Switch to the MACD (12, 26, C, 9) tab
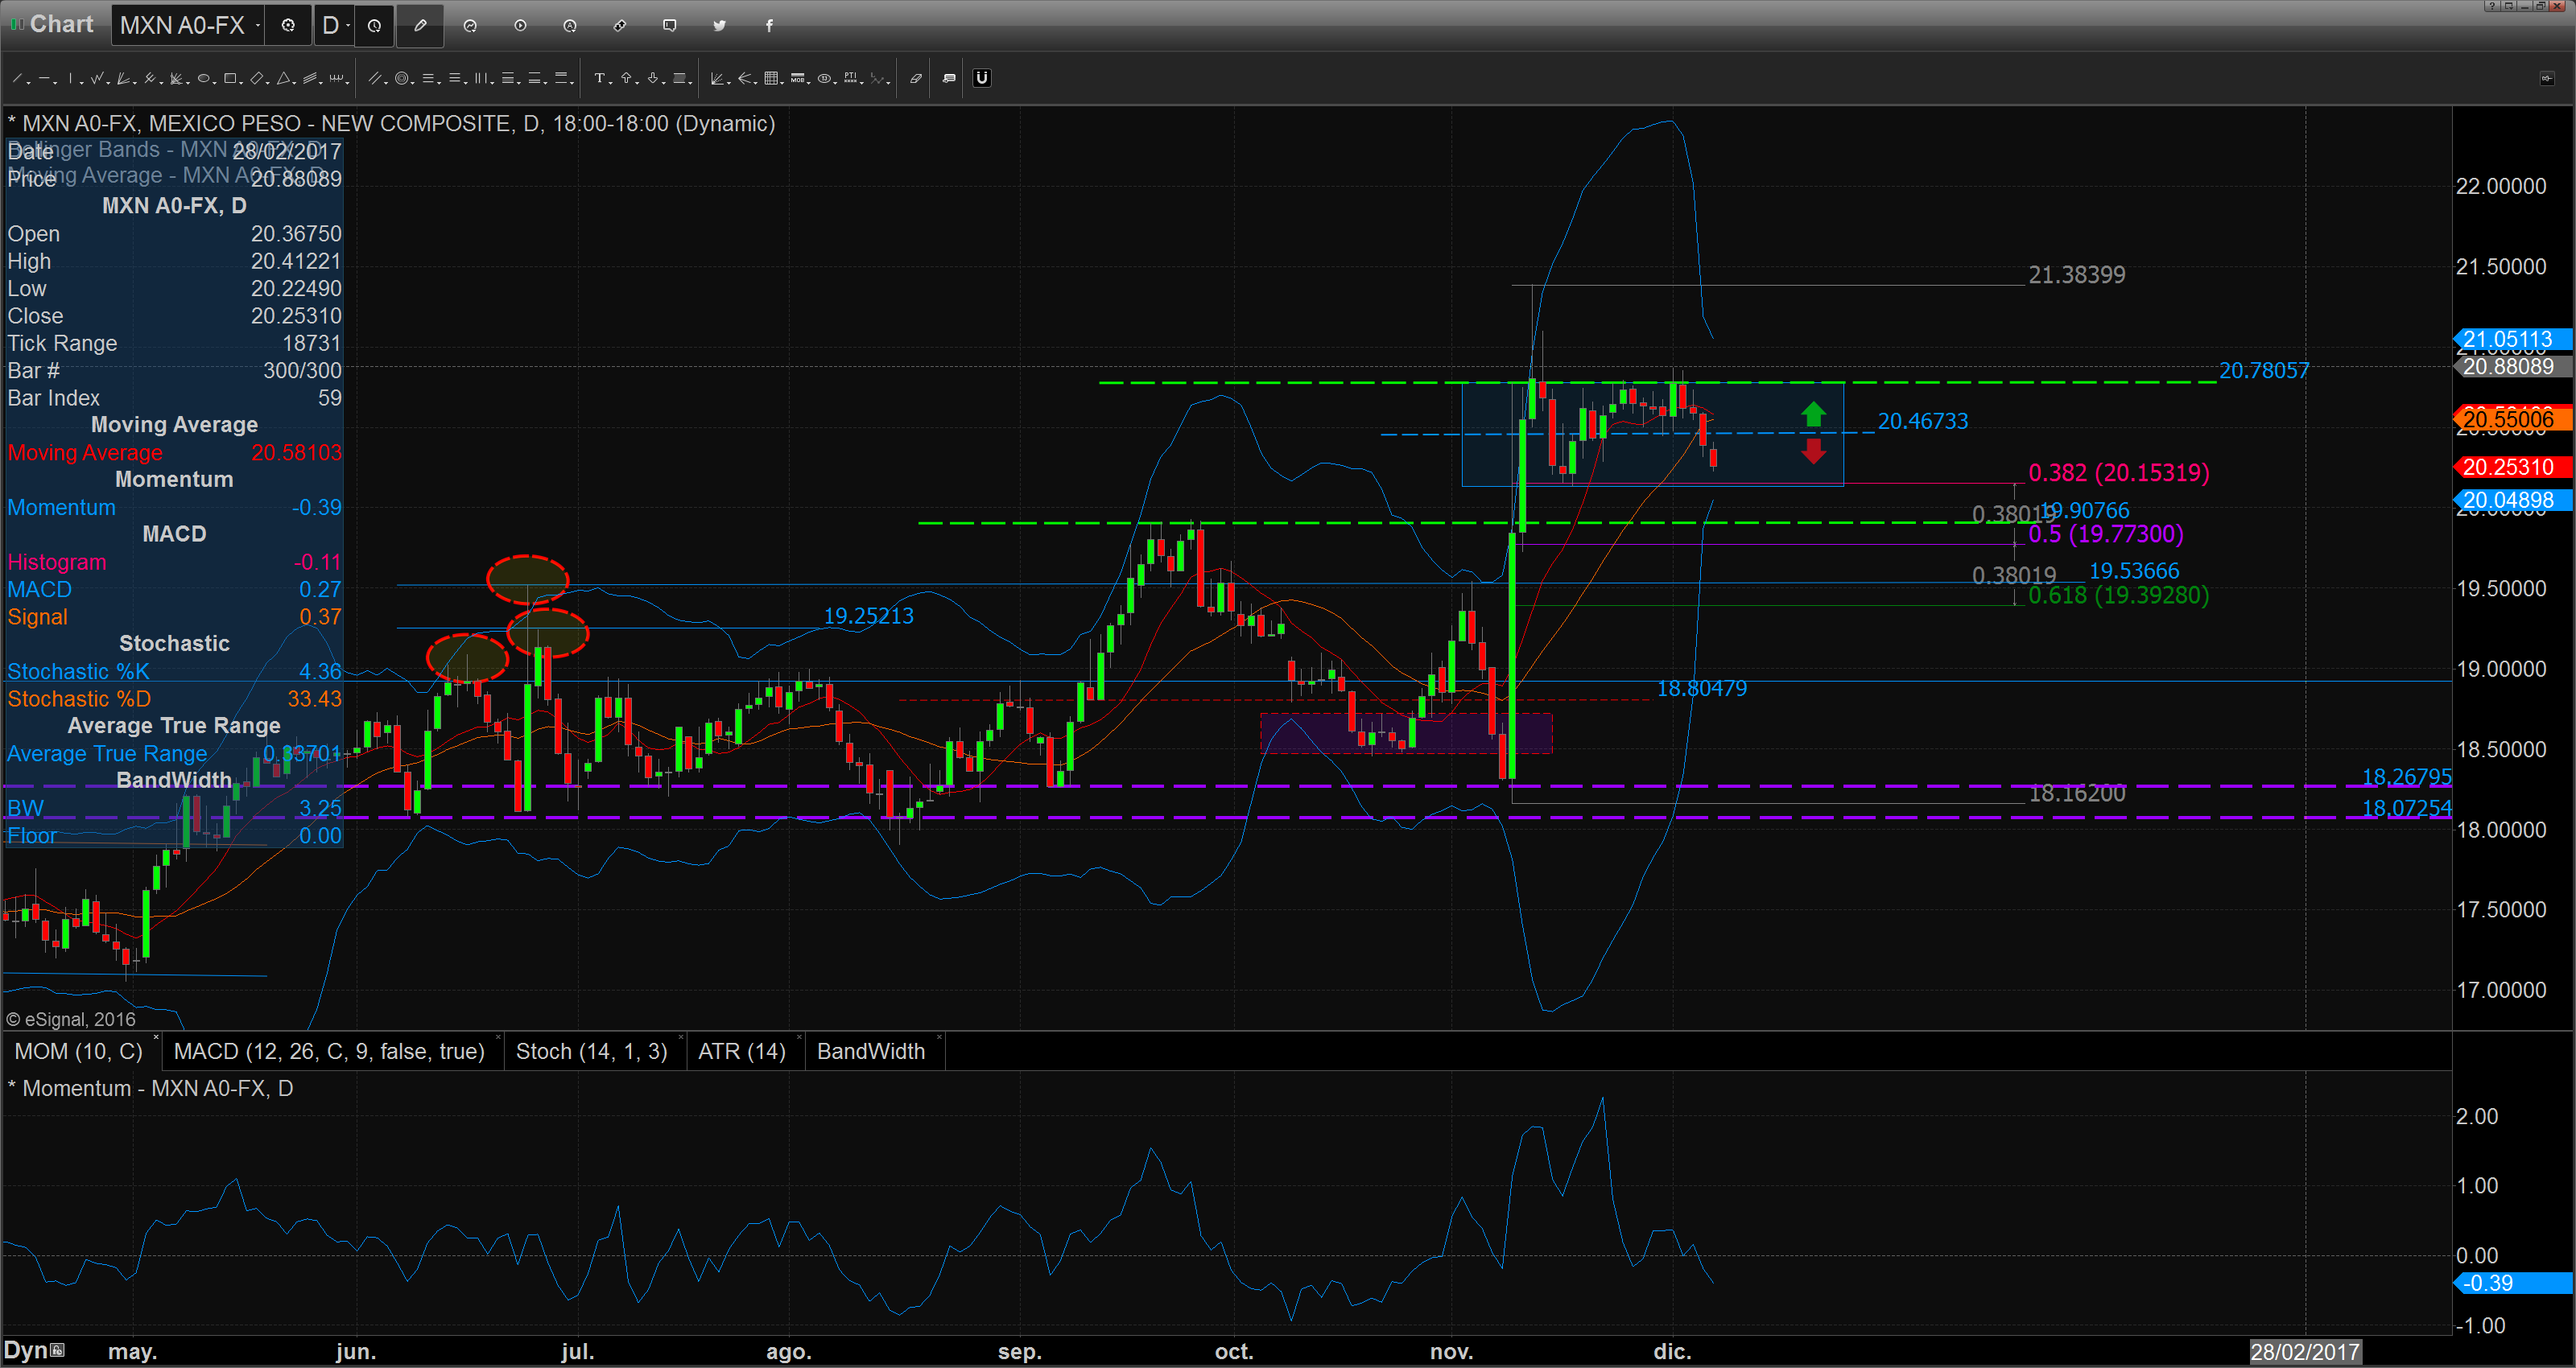The width and height of the screenshot is (2576, 1368). 329,1051
